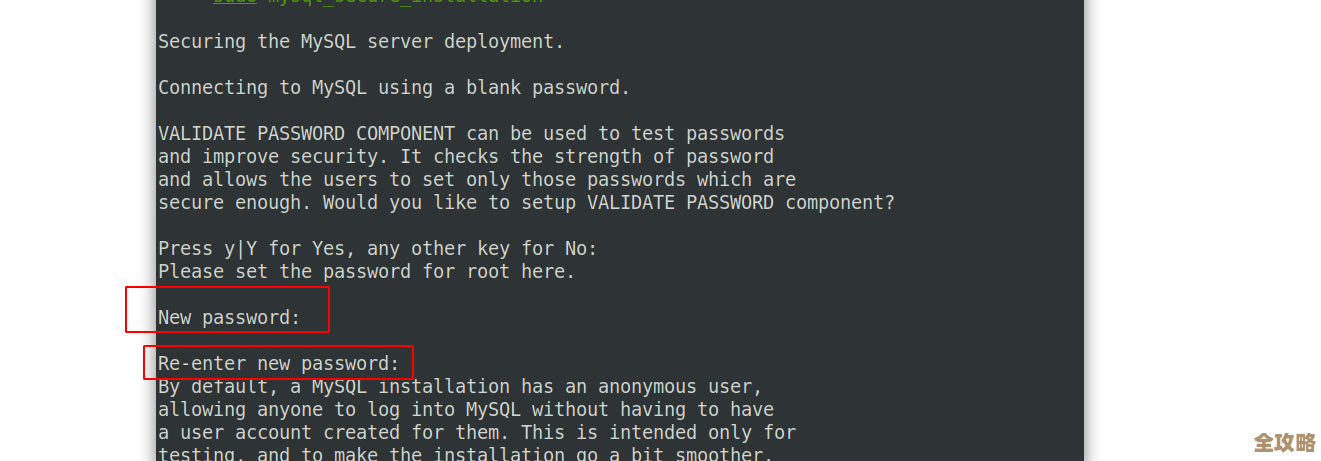The height and width of the screenshot is (461, 1321).
Task: Click the 全攻略 watermark logo
Action: pyautogui.click(x=1284, y=443)
